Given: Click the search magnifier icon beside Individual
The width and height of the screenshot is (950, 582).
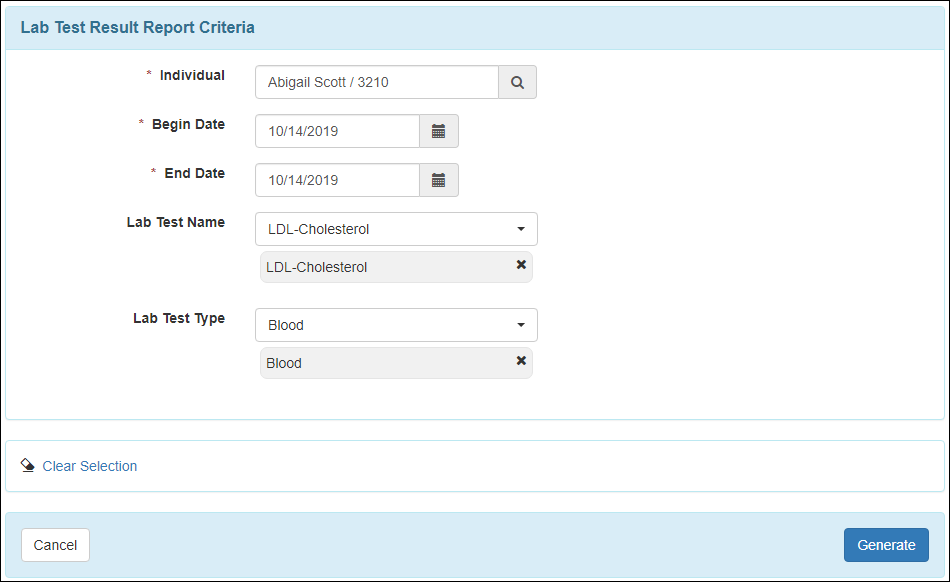Looking at the screenshot, I should (517, 83).
